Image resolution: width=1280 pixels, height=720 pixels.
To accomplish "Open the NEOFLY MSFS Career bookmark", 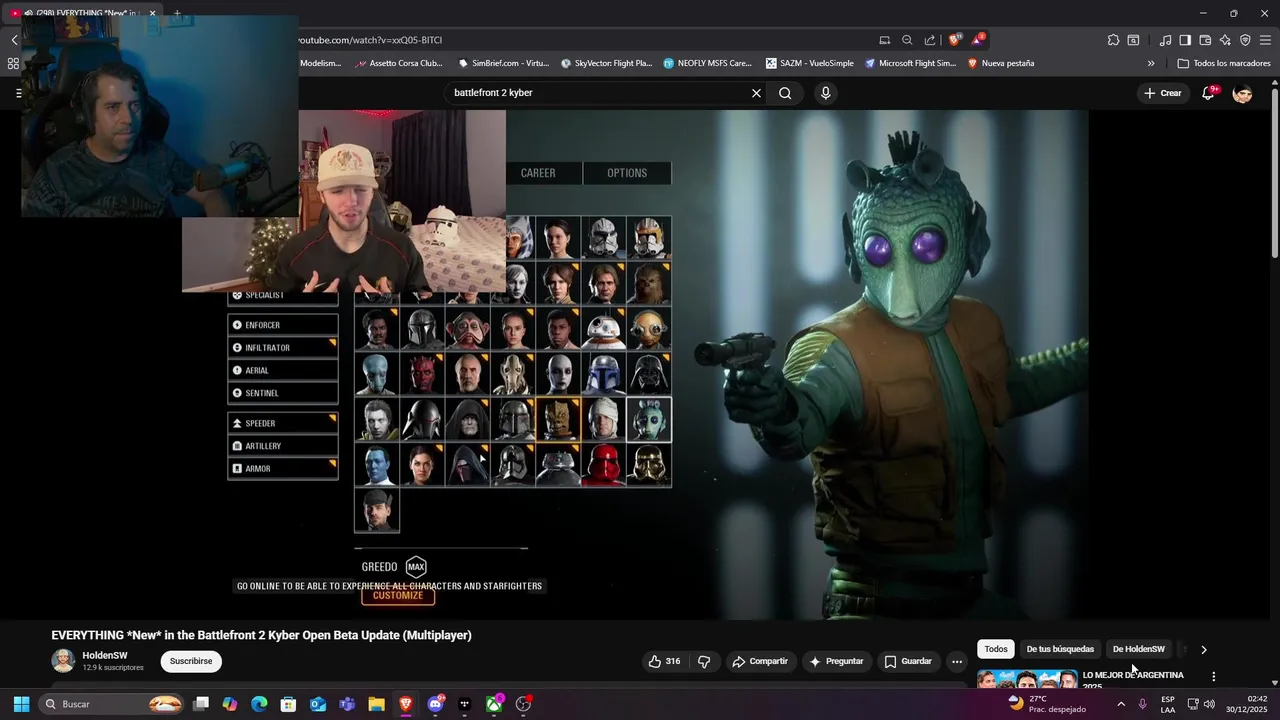I will coord(707,63).
